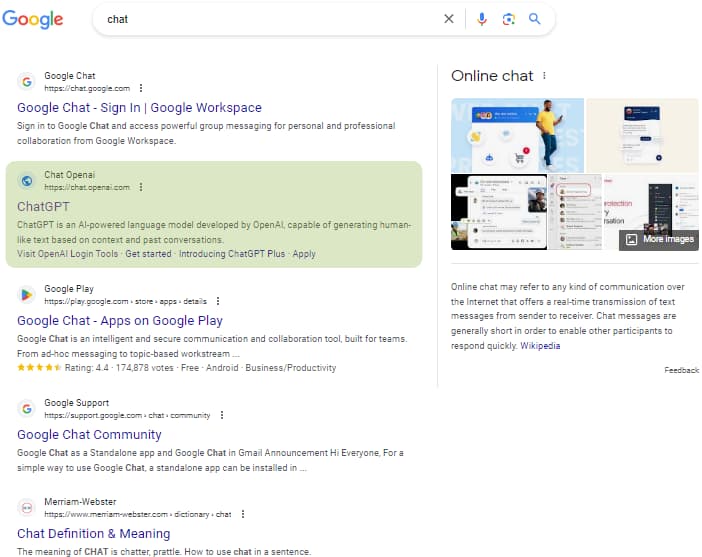This screenshot has height=557, width=702.
Task: Open Google Chat - Sign In link
Action: [x=139, y=108]
